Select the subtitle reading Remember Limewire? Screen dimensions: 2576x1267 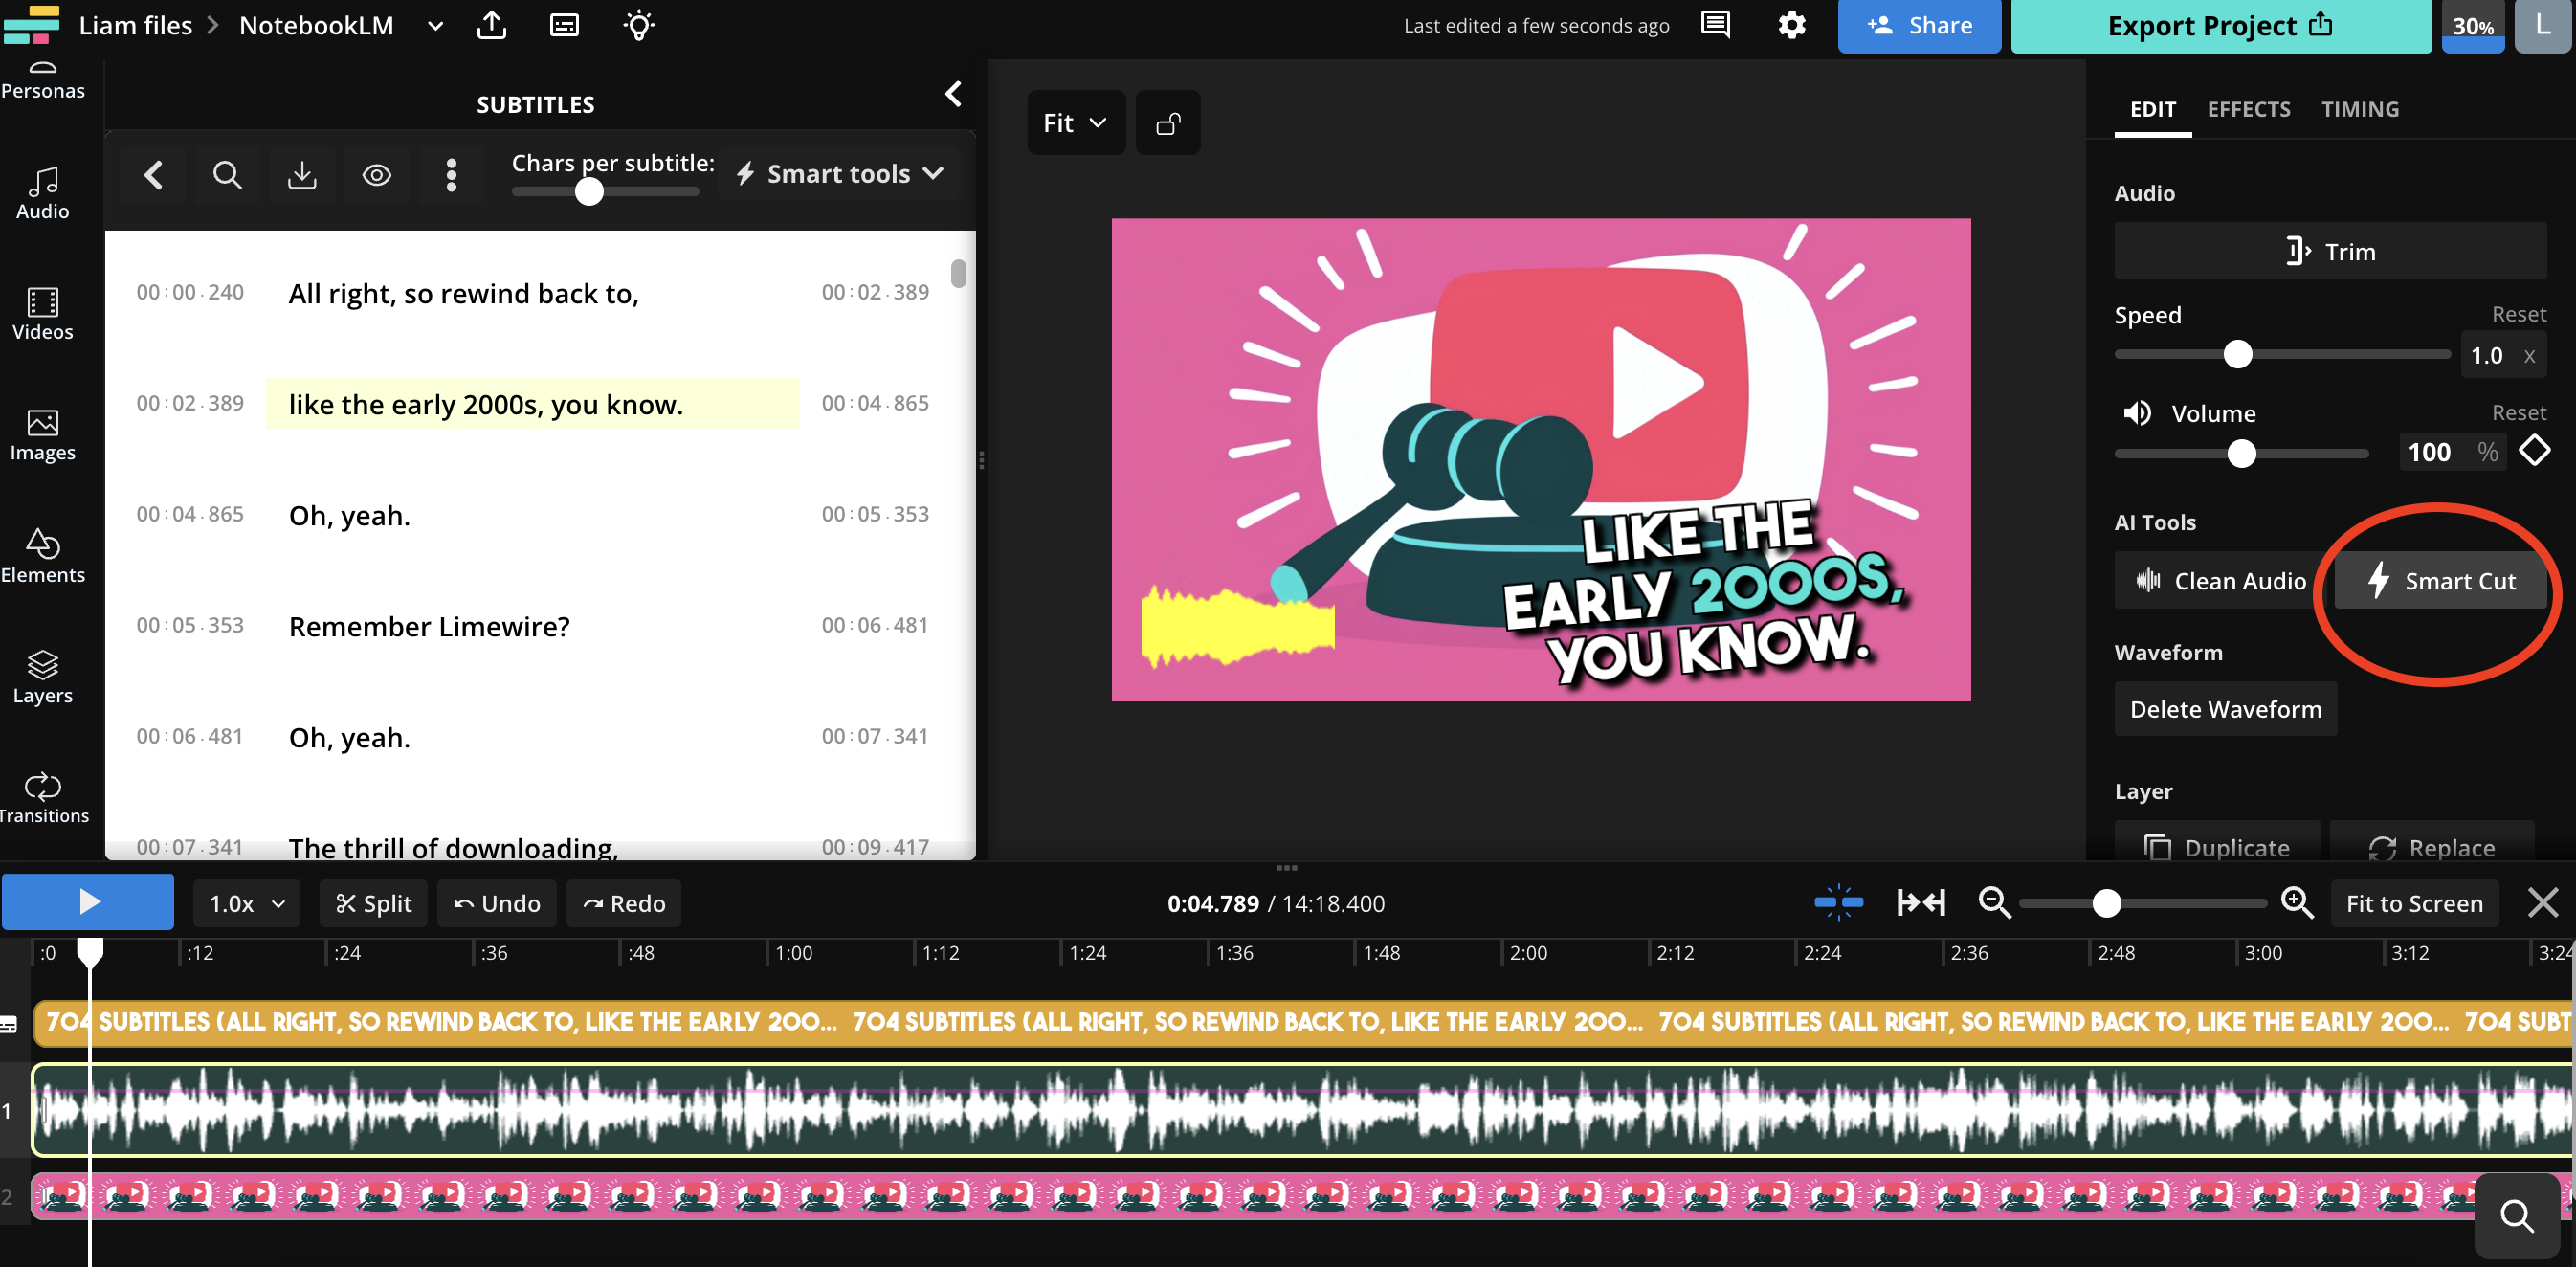(x=429, y=626)
